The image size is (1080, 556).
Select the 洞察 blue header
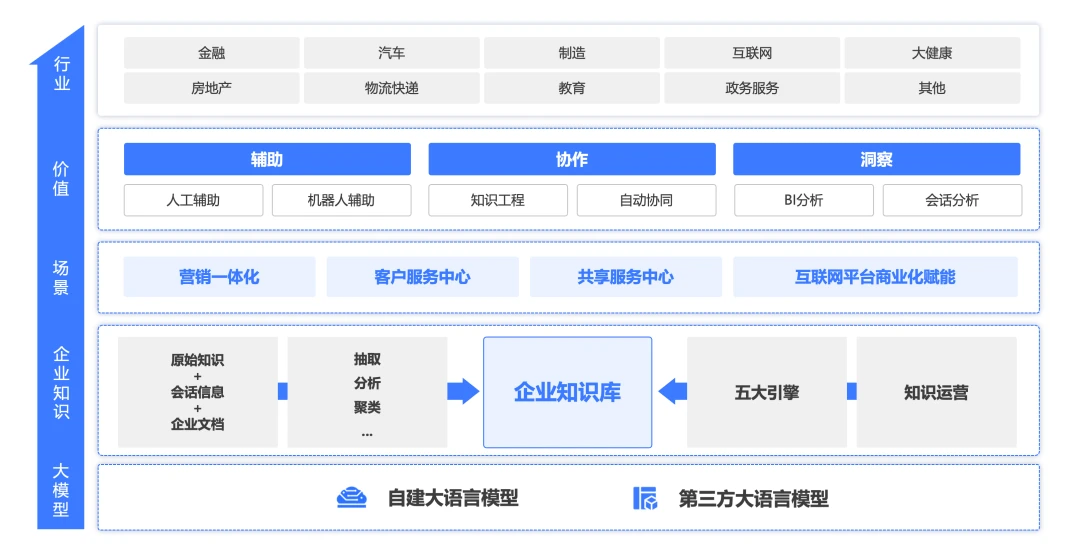[x=876, y=159]
